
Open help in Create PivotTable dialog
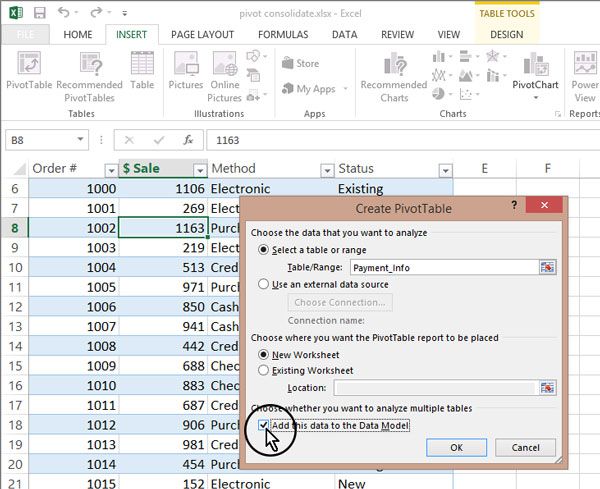(x=514, y=205)
